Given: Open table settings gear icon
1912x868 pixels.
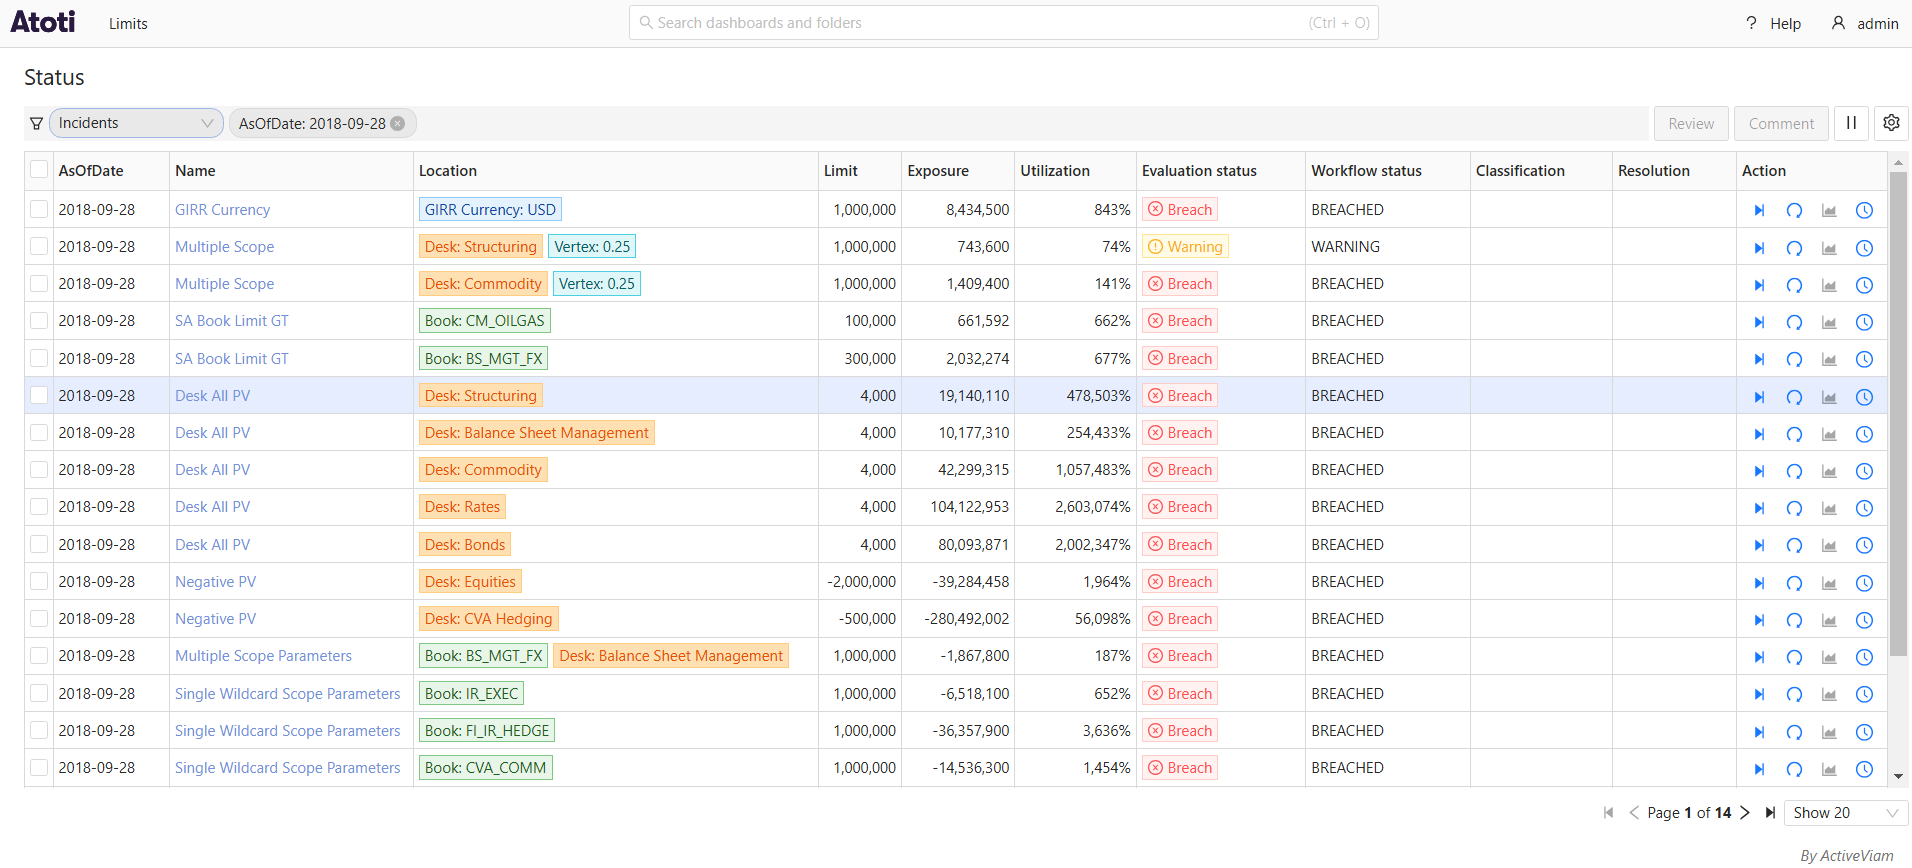Looking at the screenshot, I should point(1891,123).
